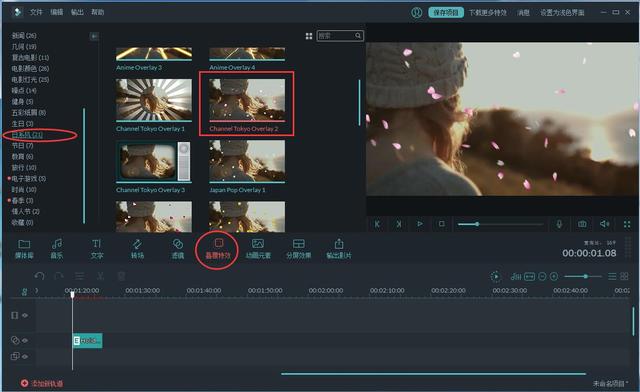Select the 情人节 (2) category
This screenshot has height=392, width=640.
tap(25, 212)
